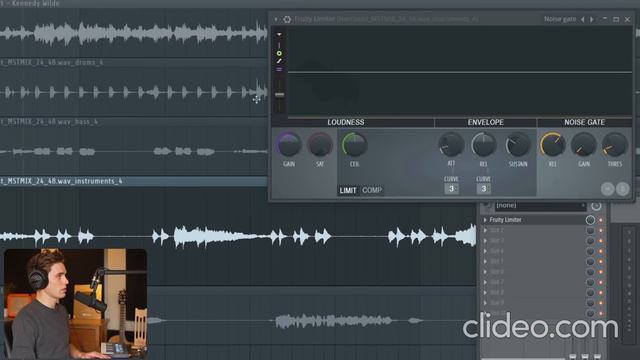Click the Slot 5 mix knob
640x360 pixels.
click(590, 262)
